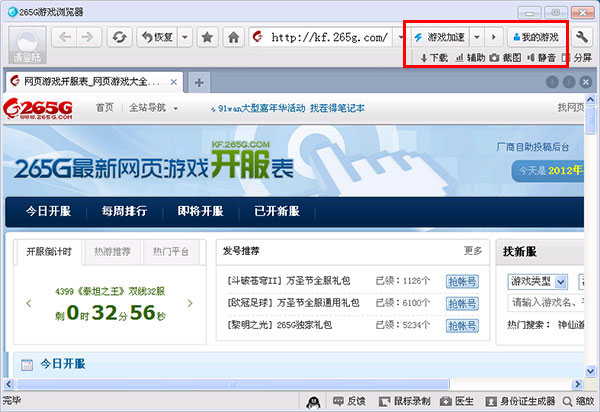Start 鼠标录制 mouse recording

(x=405, y=401)
